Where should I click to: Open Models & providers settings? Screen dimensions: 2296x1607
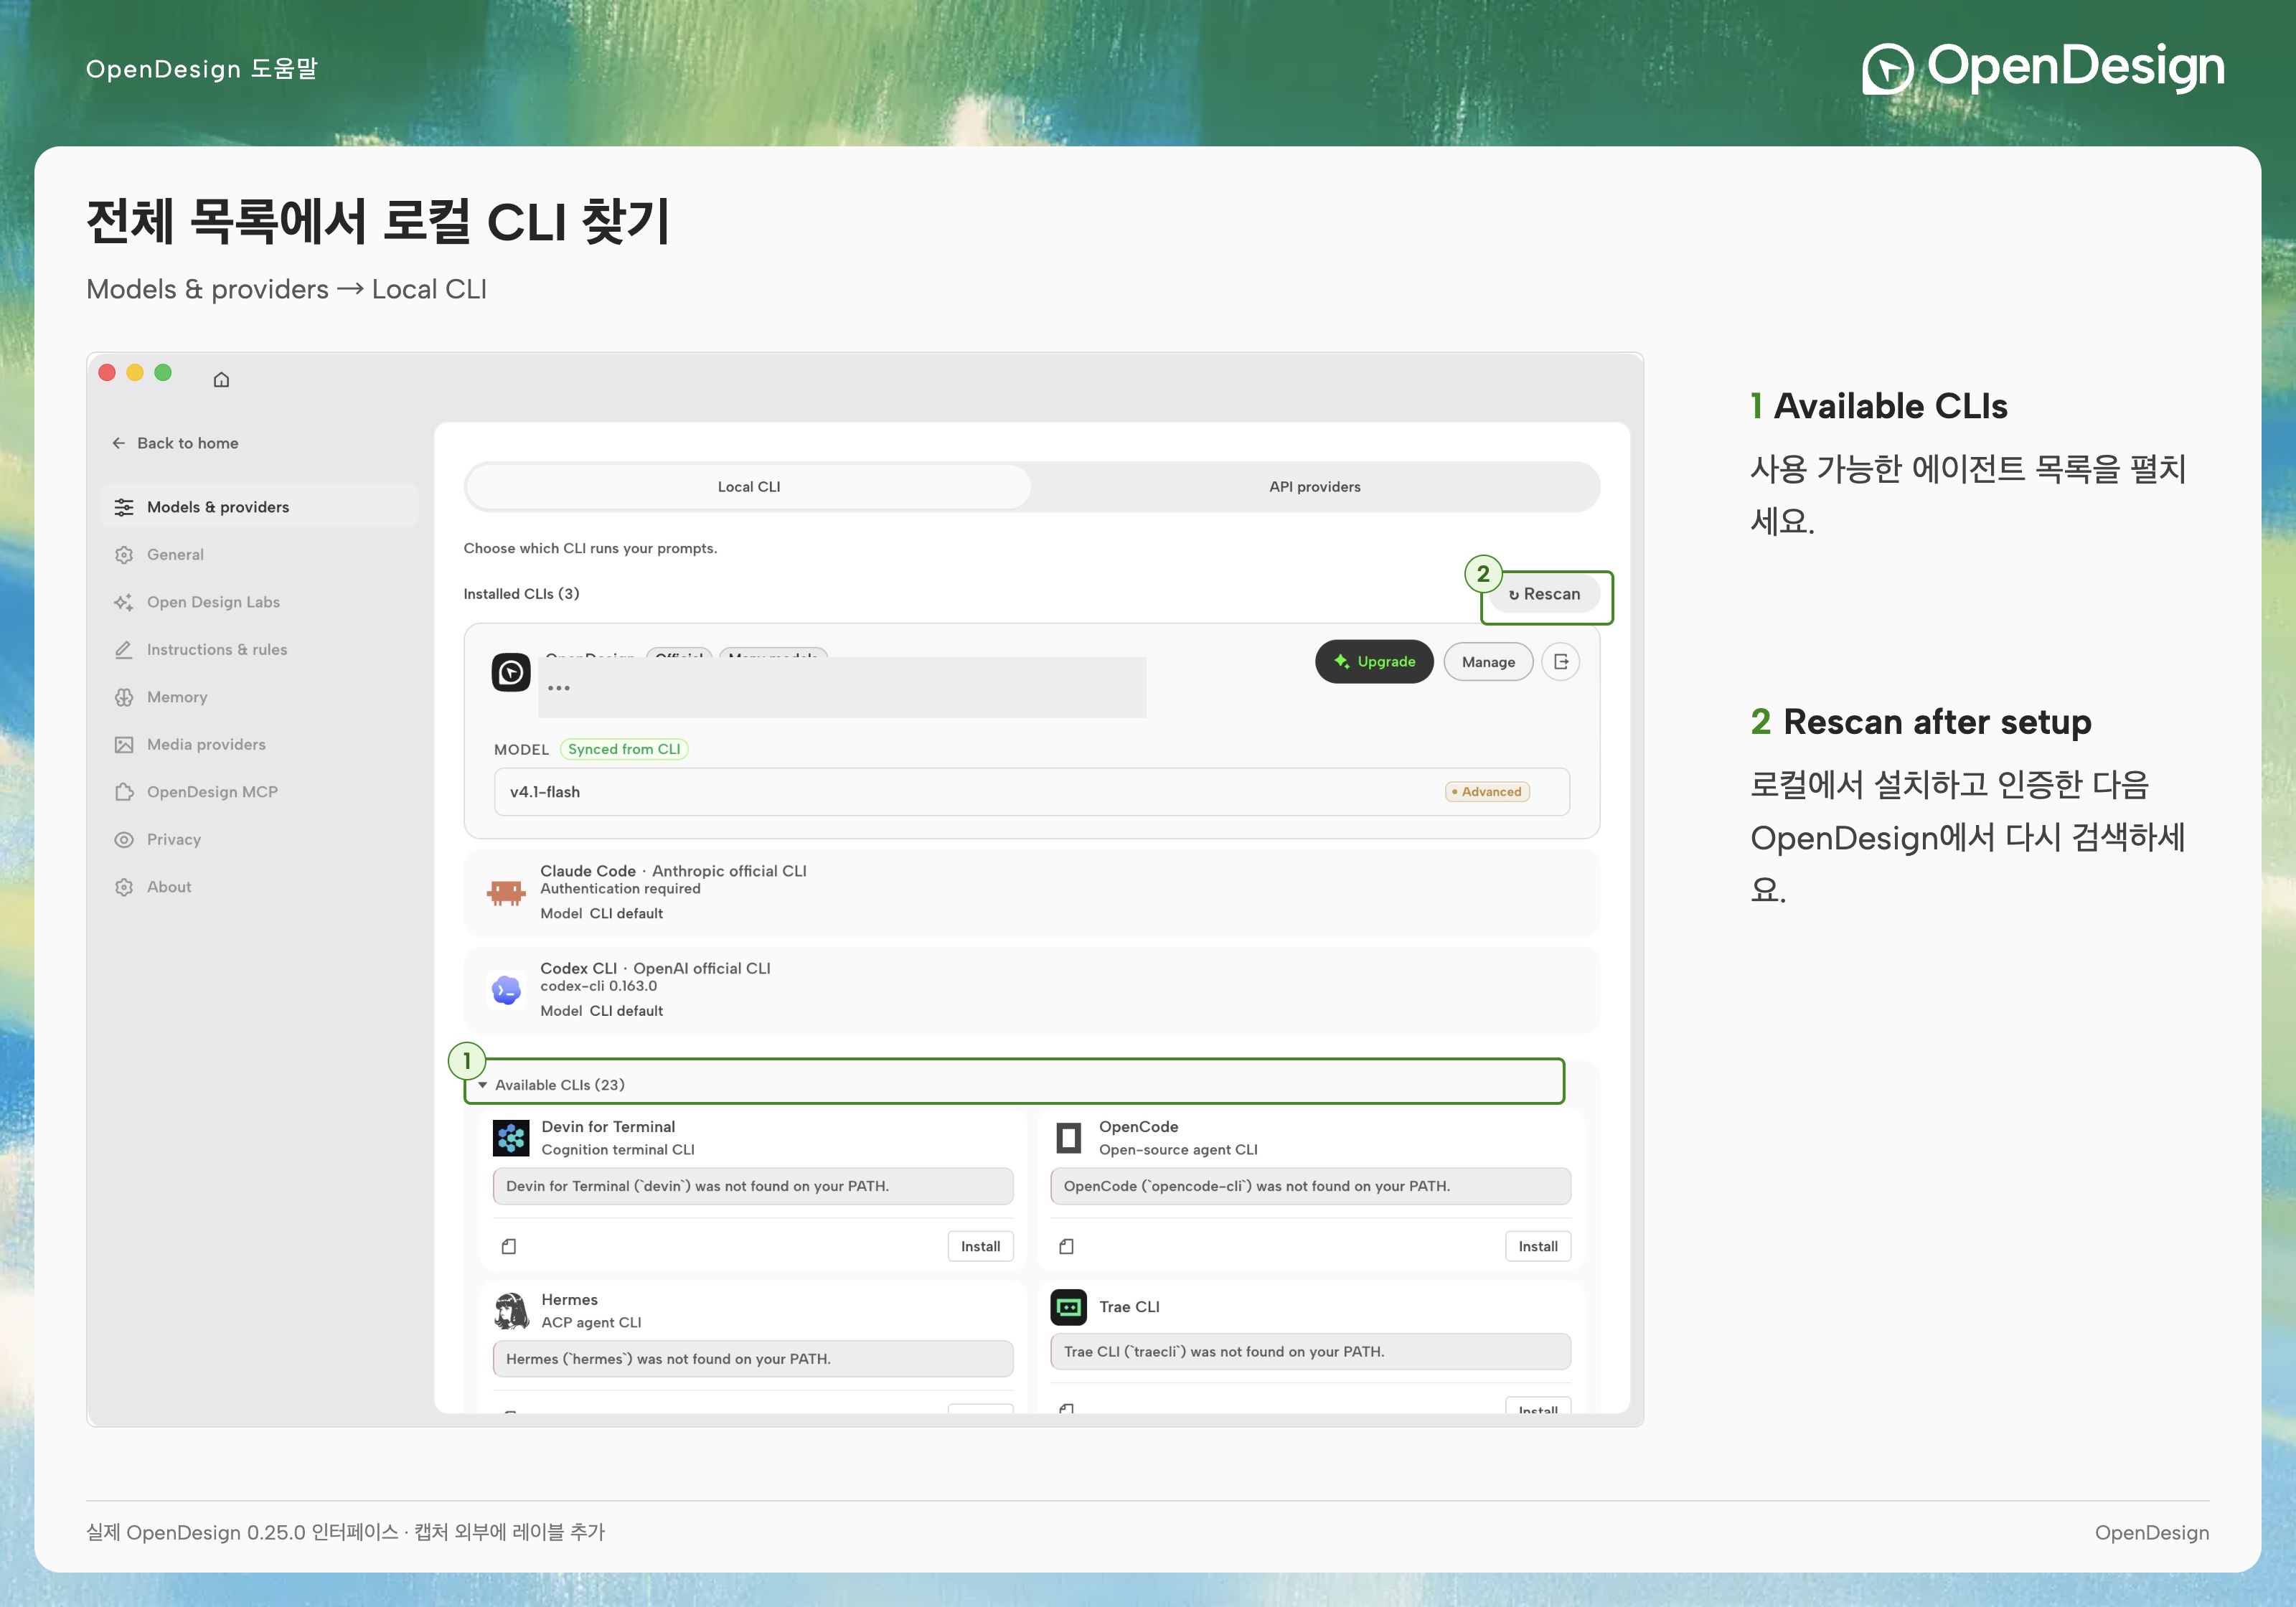[259, 507]
